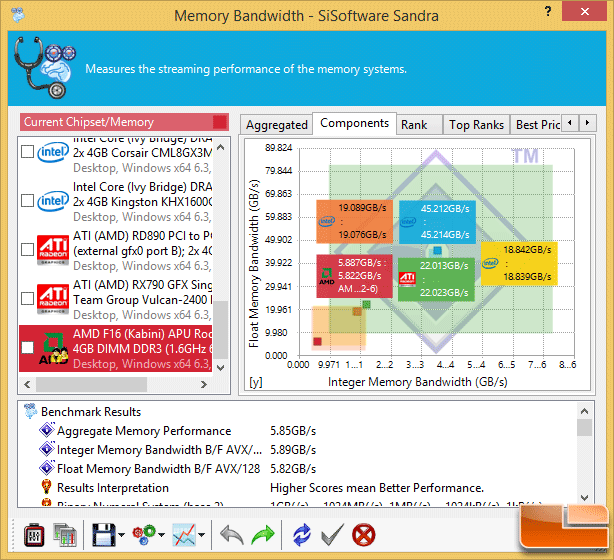Tick the ATI RD890 checkbox
The height and width of the screenshot is (560, 614).
pyautogui.click(x=27, y=249)
